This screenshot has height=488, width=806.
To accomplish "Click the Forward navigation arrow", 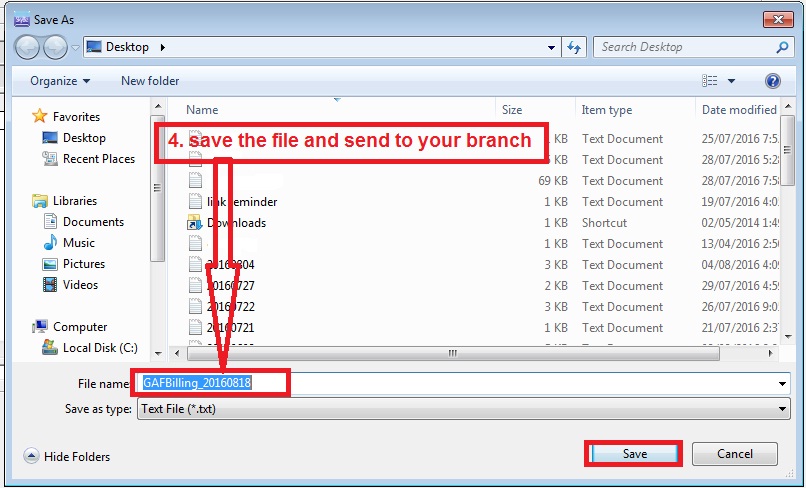I will 55,47.
